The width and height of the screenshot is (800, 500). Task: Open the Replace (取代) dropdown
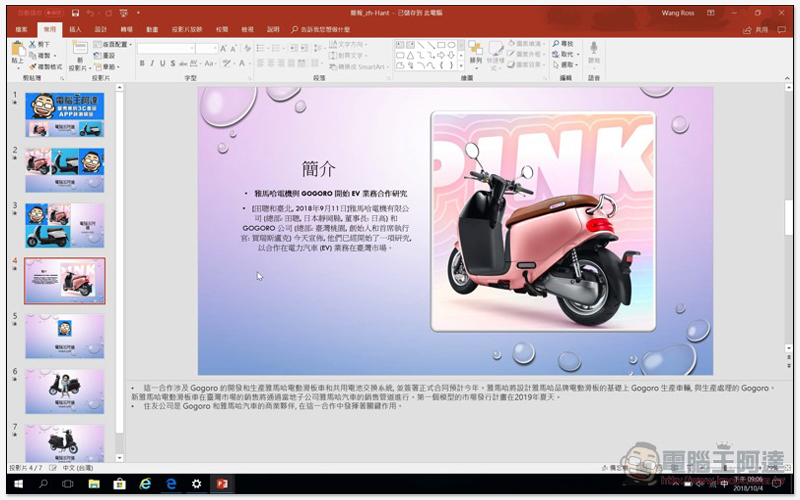pyautogui.click(x=565, y=54)
